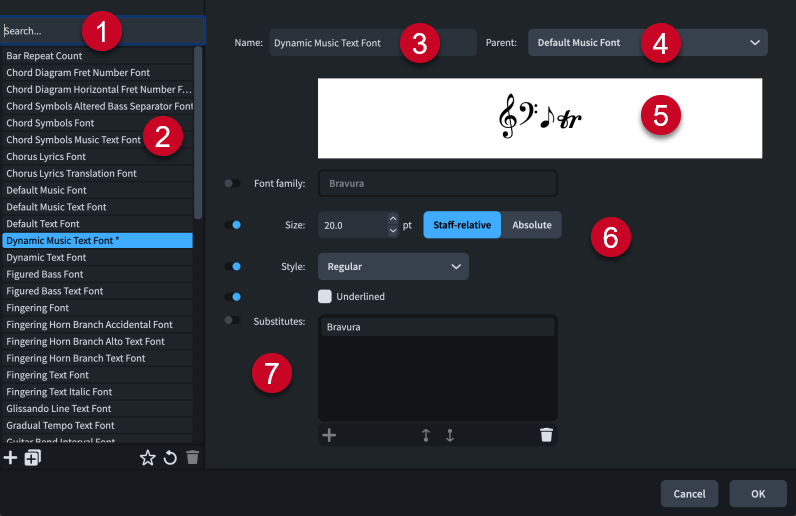Viewport: 796px width, 516px height.
Task: Select Default Text Font entry
Action: 97,223
